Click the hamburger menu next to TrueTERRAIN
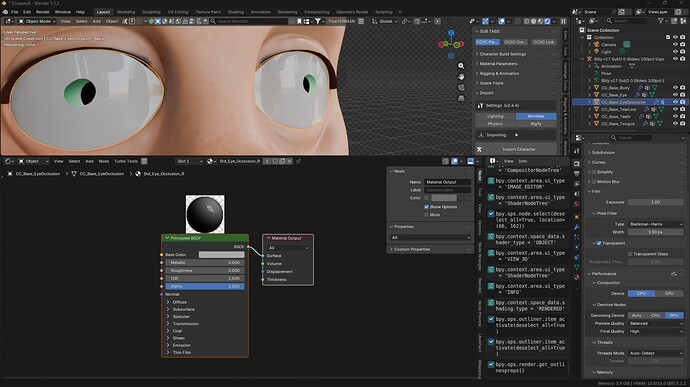690x387 pixels. (x=361, y=21)
